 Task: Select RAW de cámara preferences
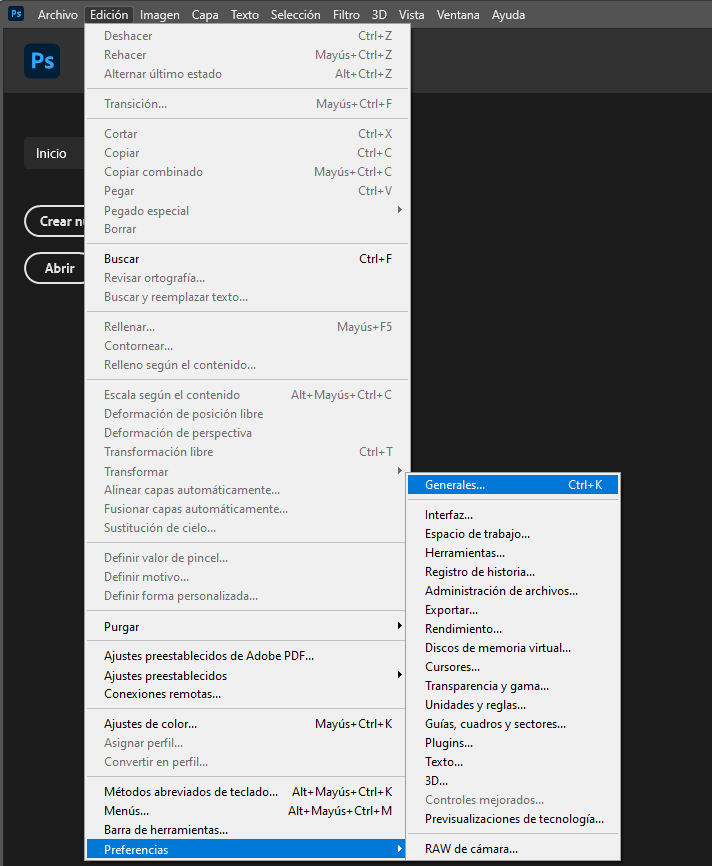point(471,849)
